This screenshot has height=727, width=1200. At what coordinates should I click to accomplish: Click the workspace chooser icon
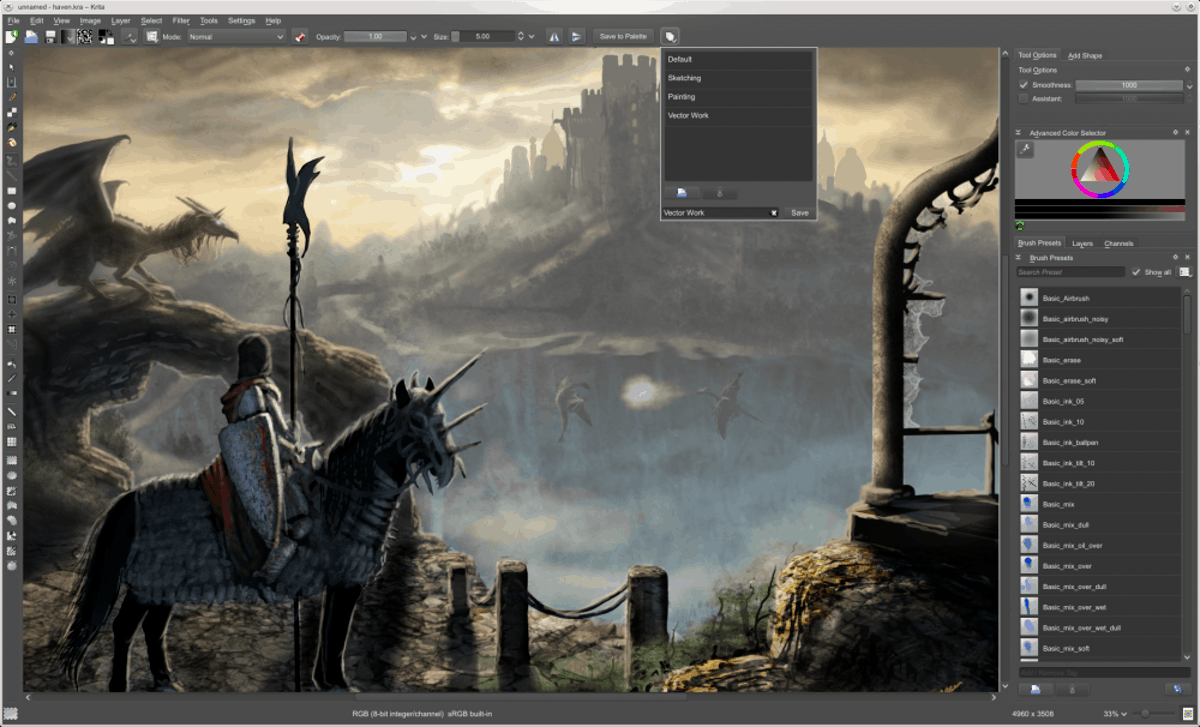pos(670,36)
